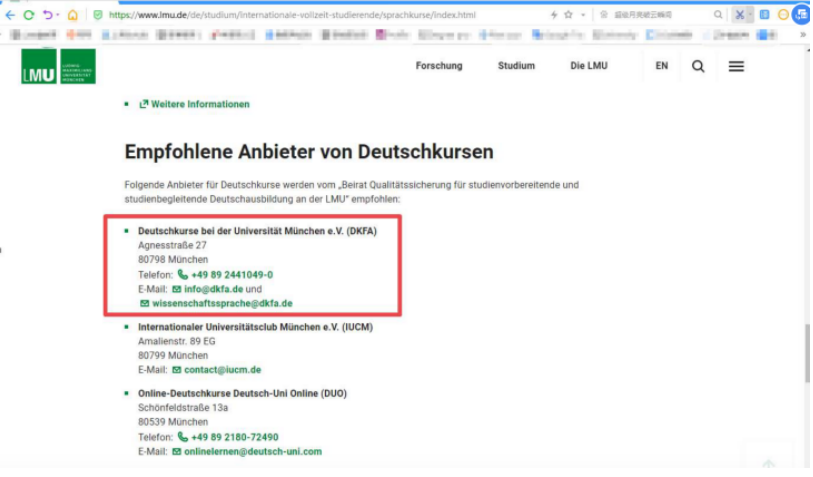Click the contact@iucm.de email link
This screenshot has height=477, width=813.
click(217, 371)
